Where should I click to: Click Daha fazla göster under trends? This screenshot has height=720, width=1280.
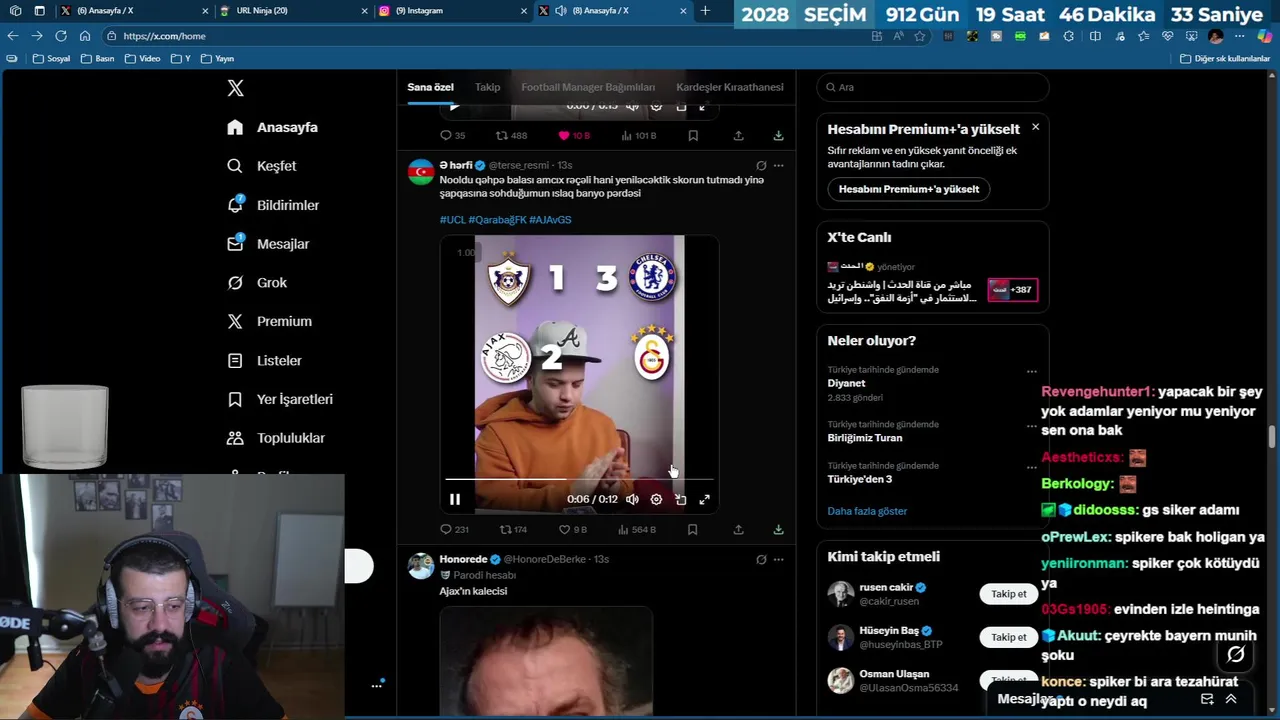click(x=867, y=511)
